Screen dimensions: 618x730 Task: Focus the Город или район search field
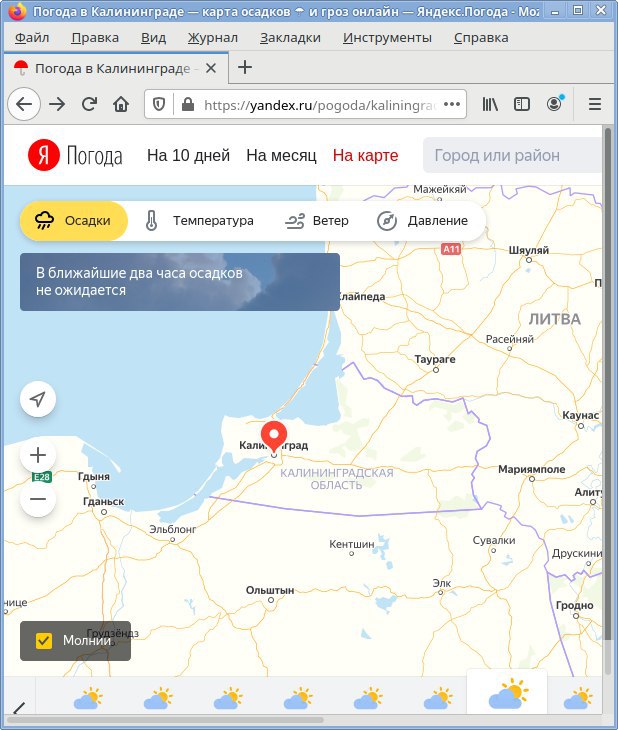click(512, 155)
